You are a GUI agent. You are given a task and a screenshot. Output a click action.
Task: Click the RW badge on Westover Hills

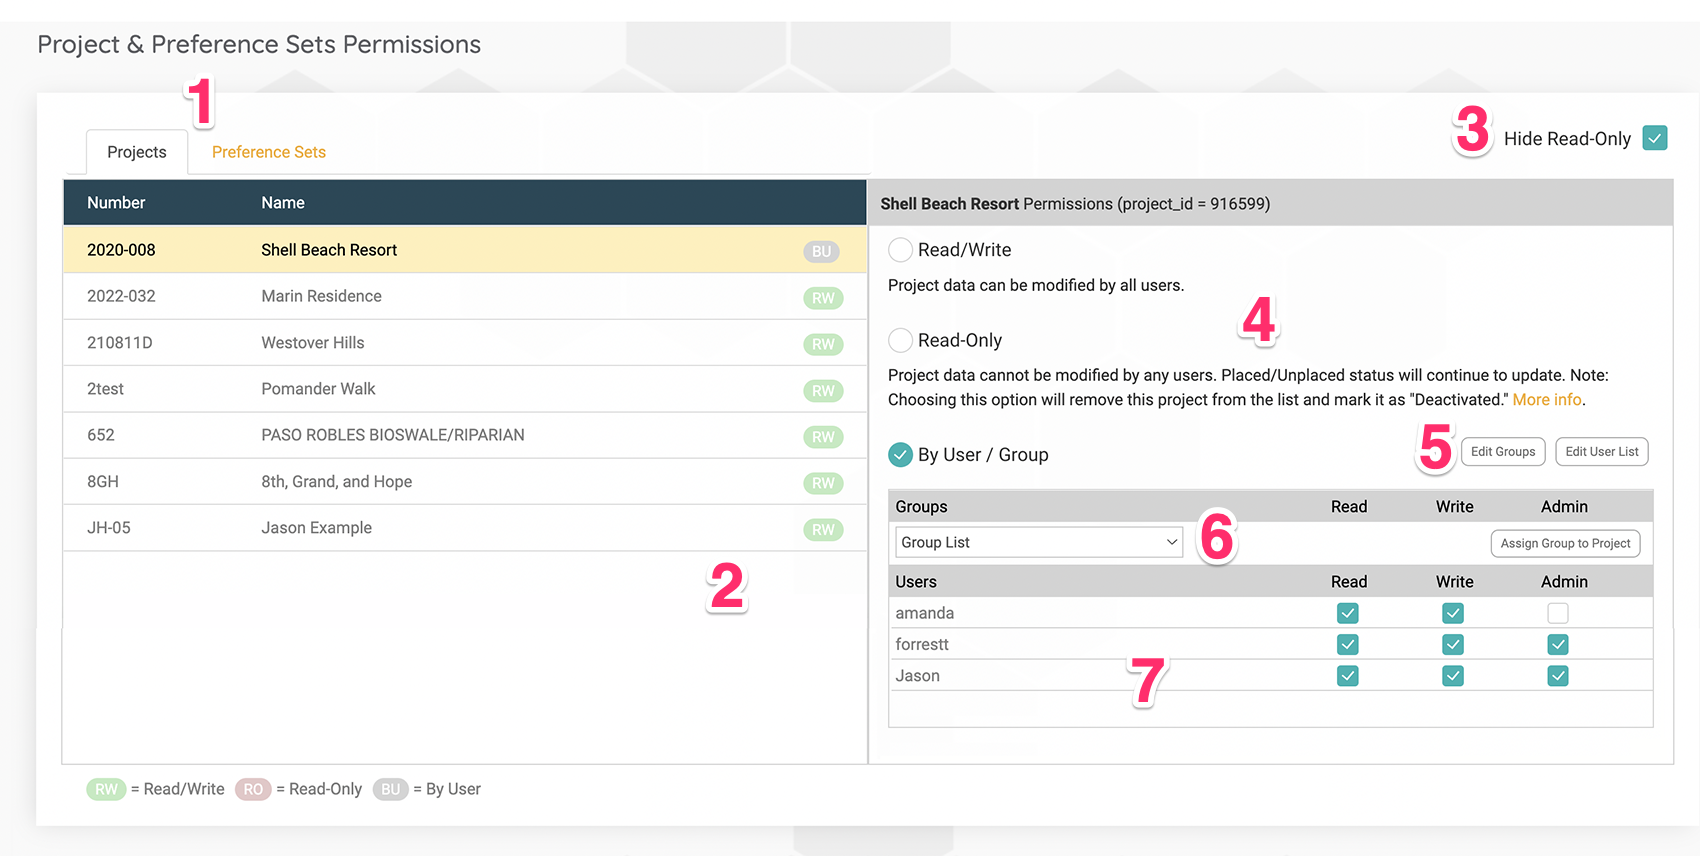pos(823,344)
